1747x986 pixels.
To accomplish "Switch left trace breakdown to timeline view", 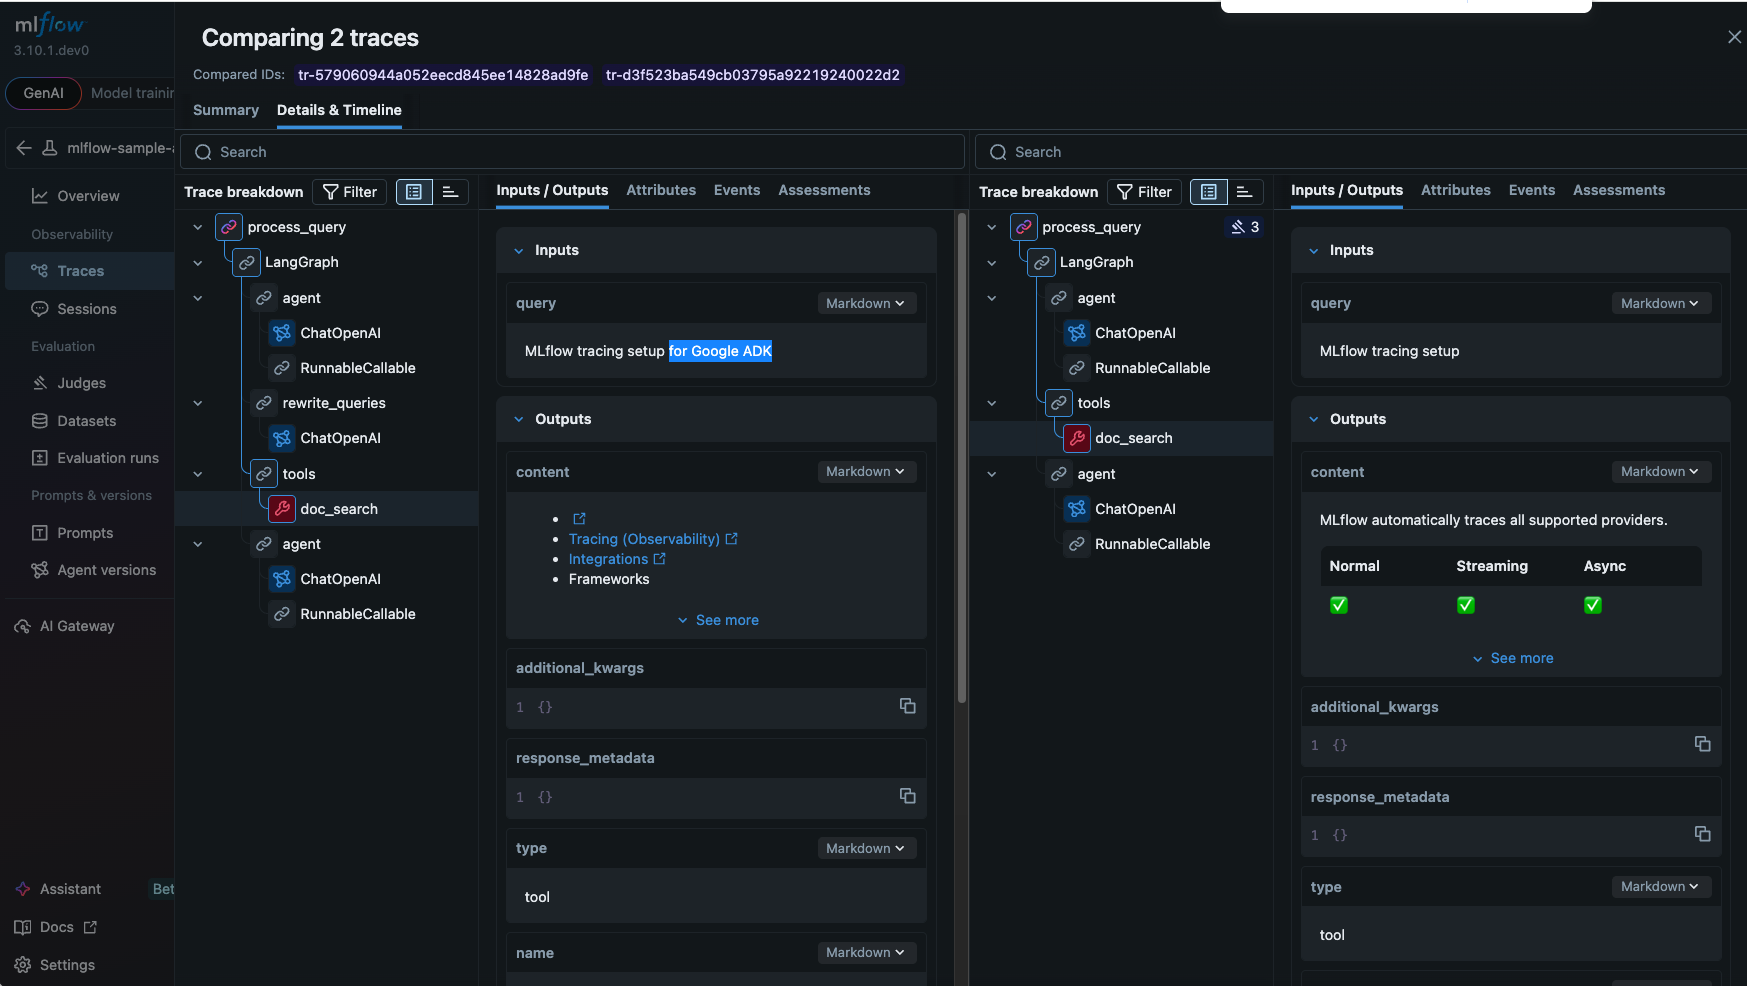I will [x=450, y=192].
